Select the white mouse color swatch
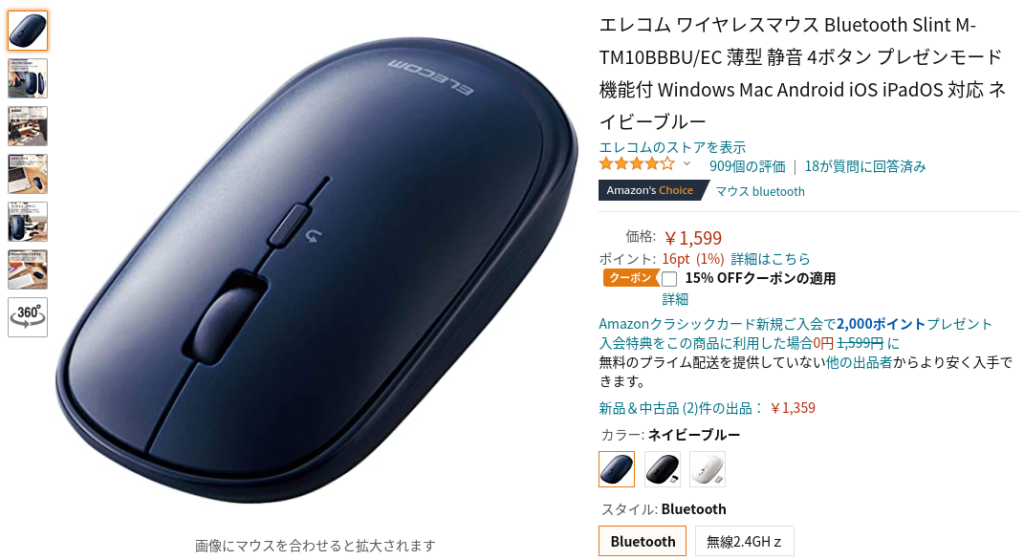Viewport: 1024px width, 560px height. tap(707, 469)
